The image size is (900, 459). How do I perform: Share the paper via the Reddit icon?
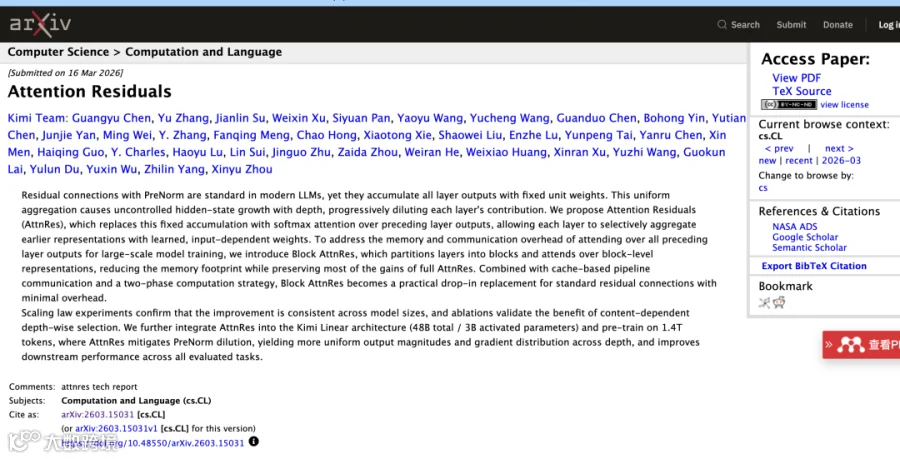pyautogui.click(x=779, y=302)
